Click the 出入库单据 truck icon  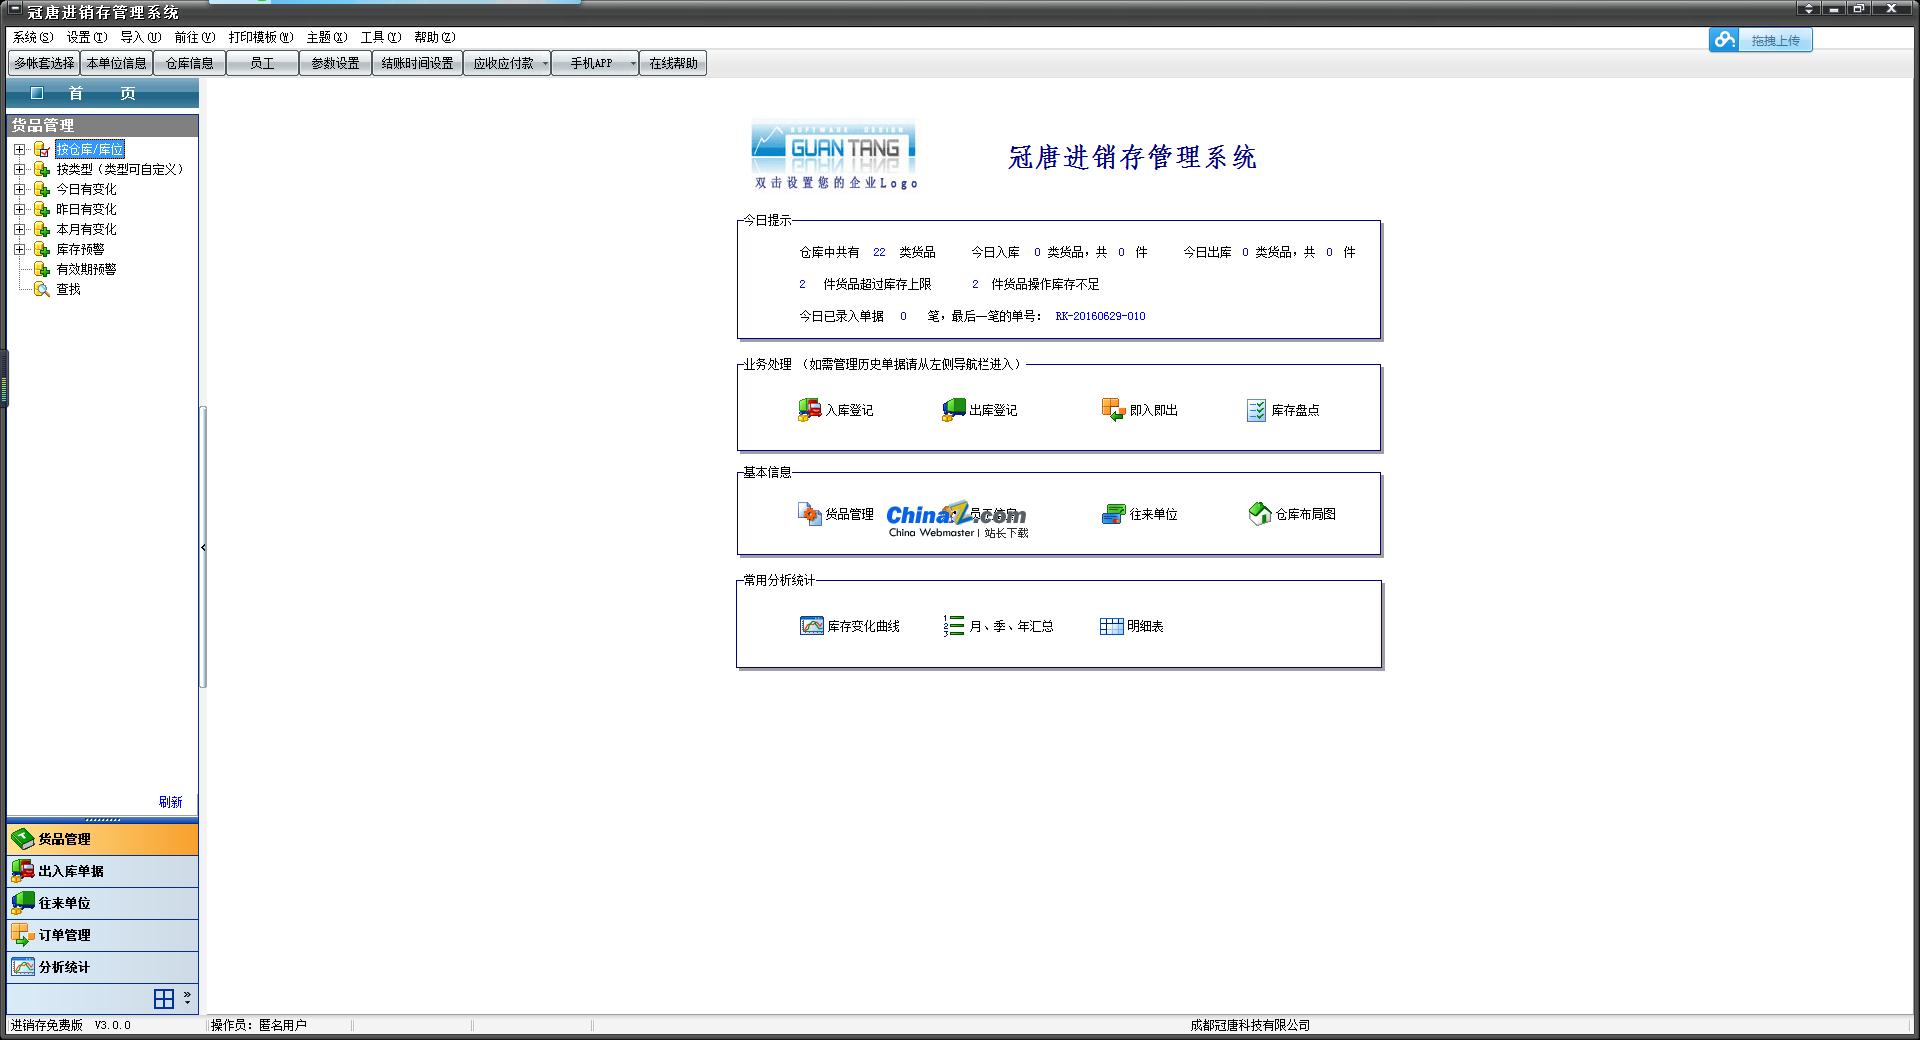point(22,871)
